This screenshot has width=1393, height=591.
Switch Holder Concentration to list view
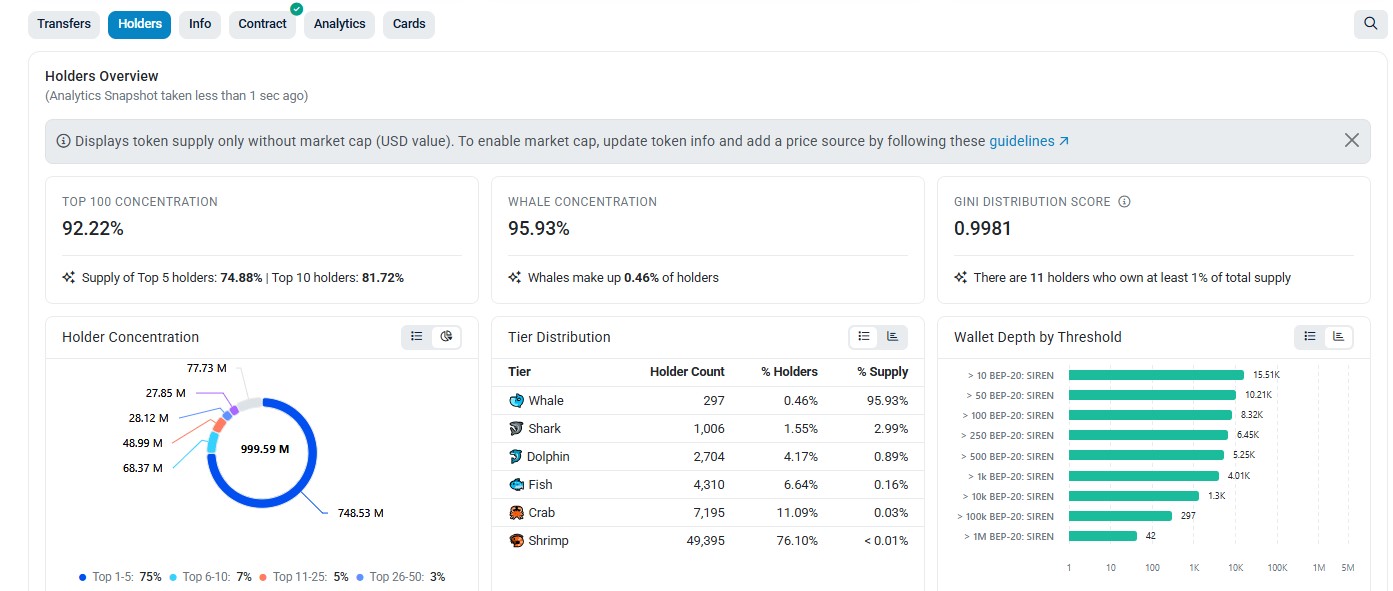tap(417, 337)
